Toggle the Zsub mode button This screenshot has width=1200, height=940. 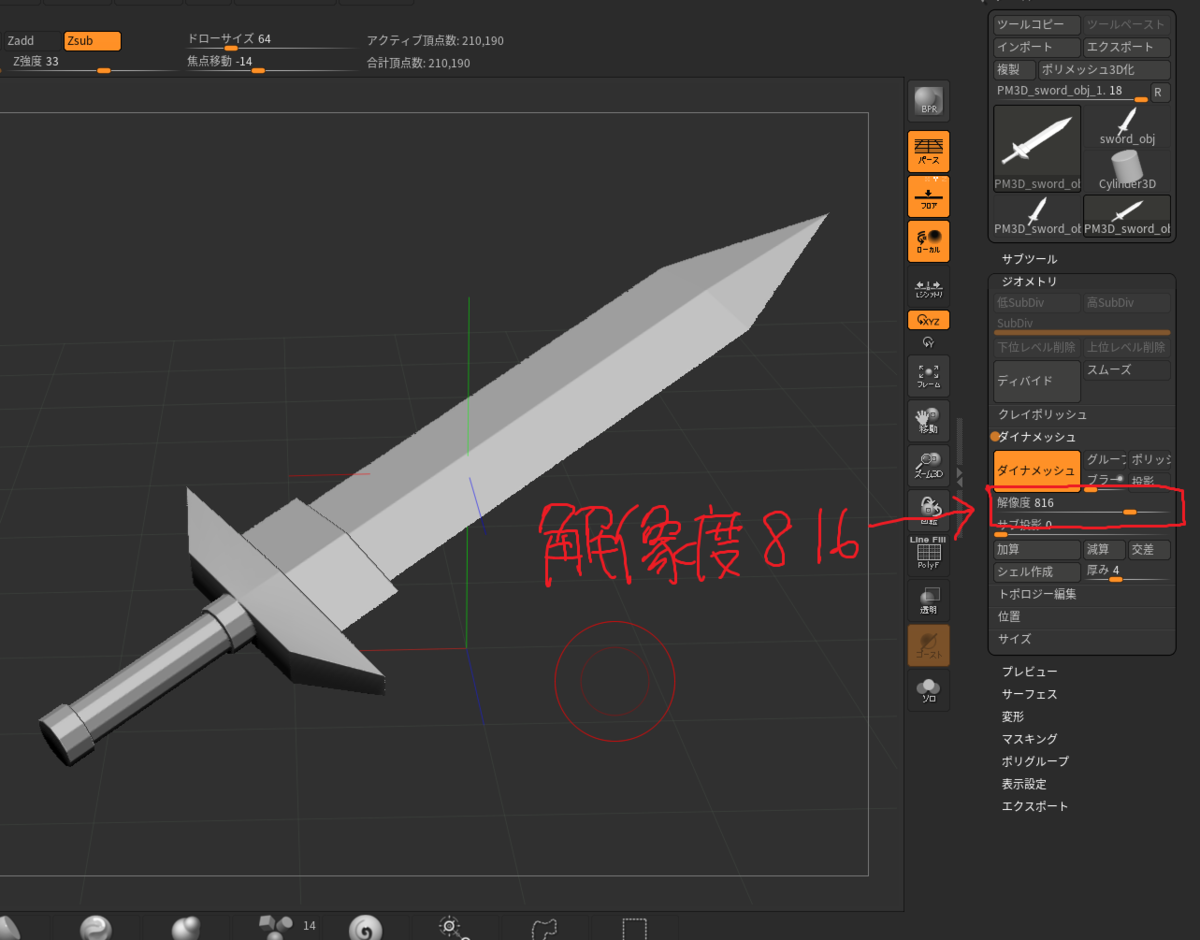[92, 41]
